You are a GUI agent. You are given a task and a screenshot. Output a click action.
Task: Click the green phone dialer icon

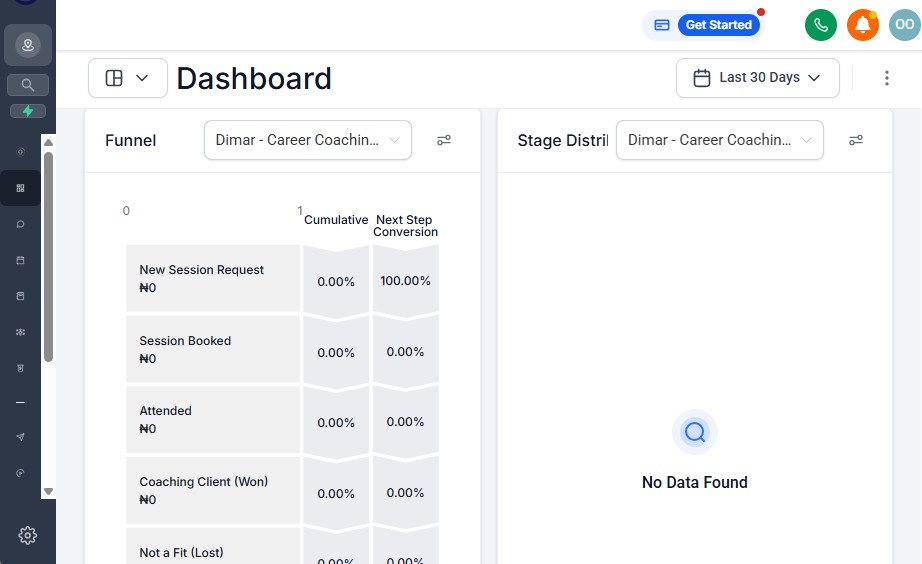pyautogui.click(x=821, y=25)
